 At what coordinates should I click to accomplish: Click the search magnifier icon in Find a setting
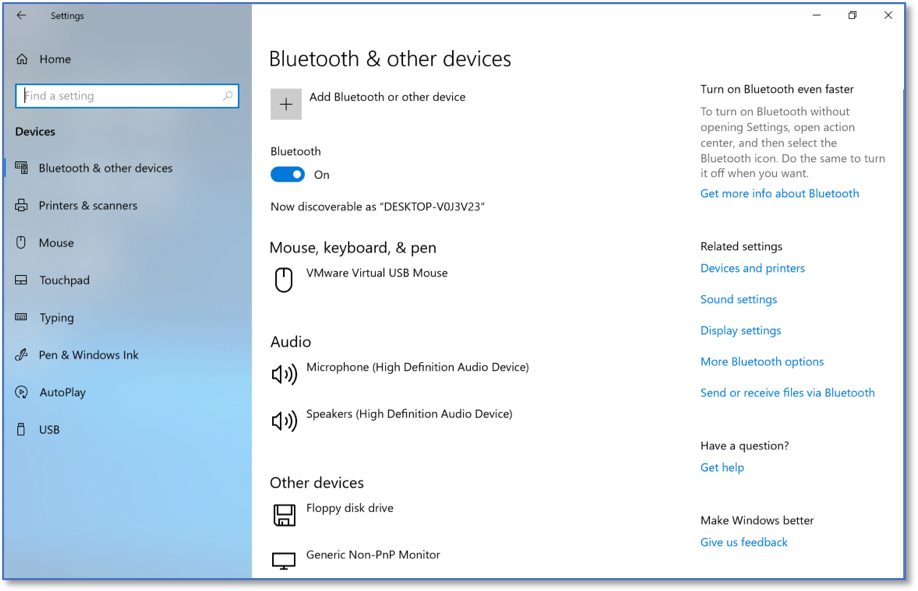point(228,95)
